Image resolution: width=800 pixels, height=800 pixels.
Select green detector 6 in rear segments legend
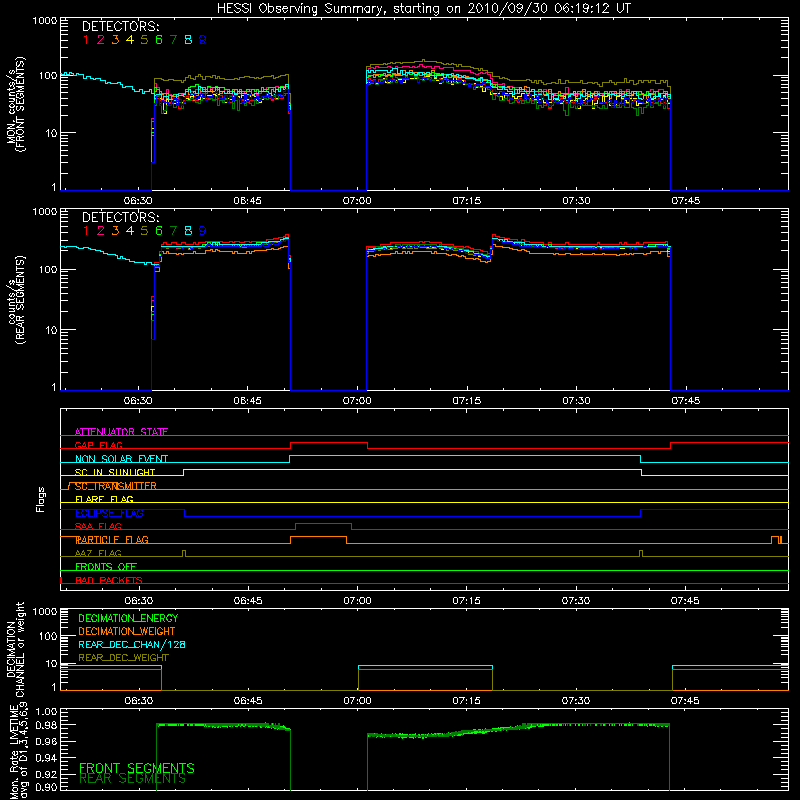click(x=159, y=231)
